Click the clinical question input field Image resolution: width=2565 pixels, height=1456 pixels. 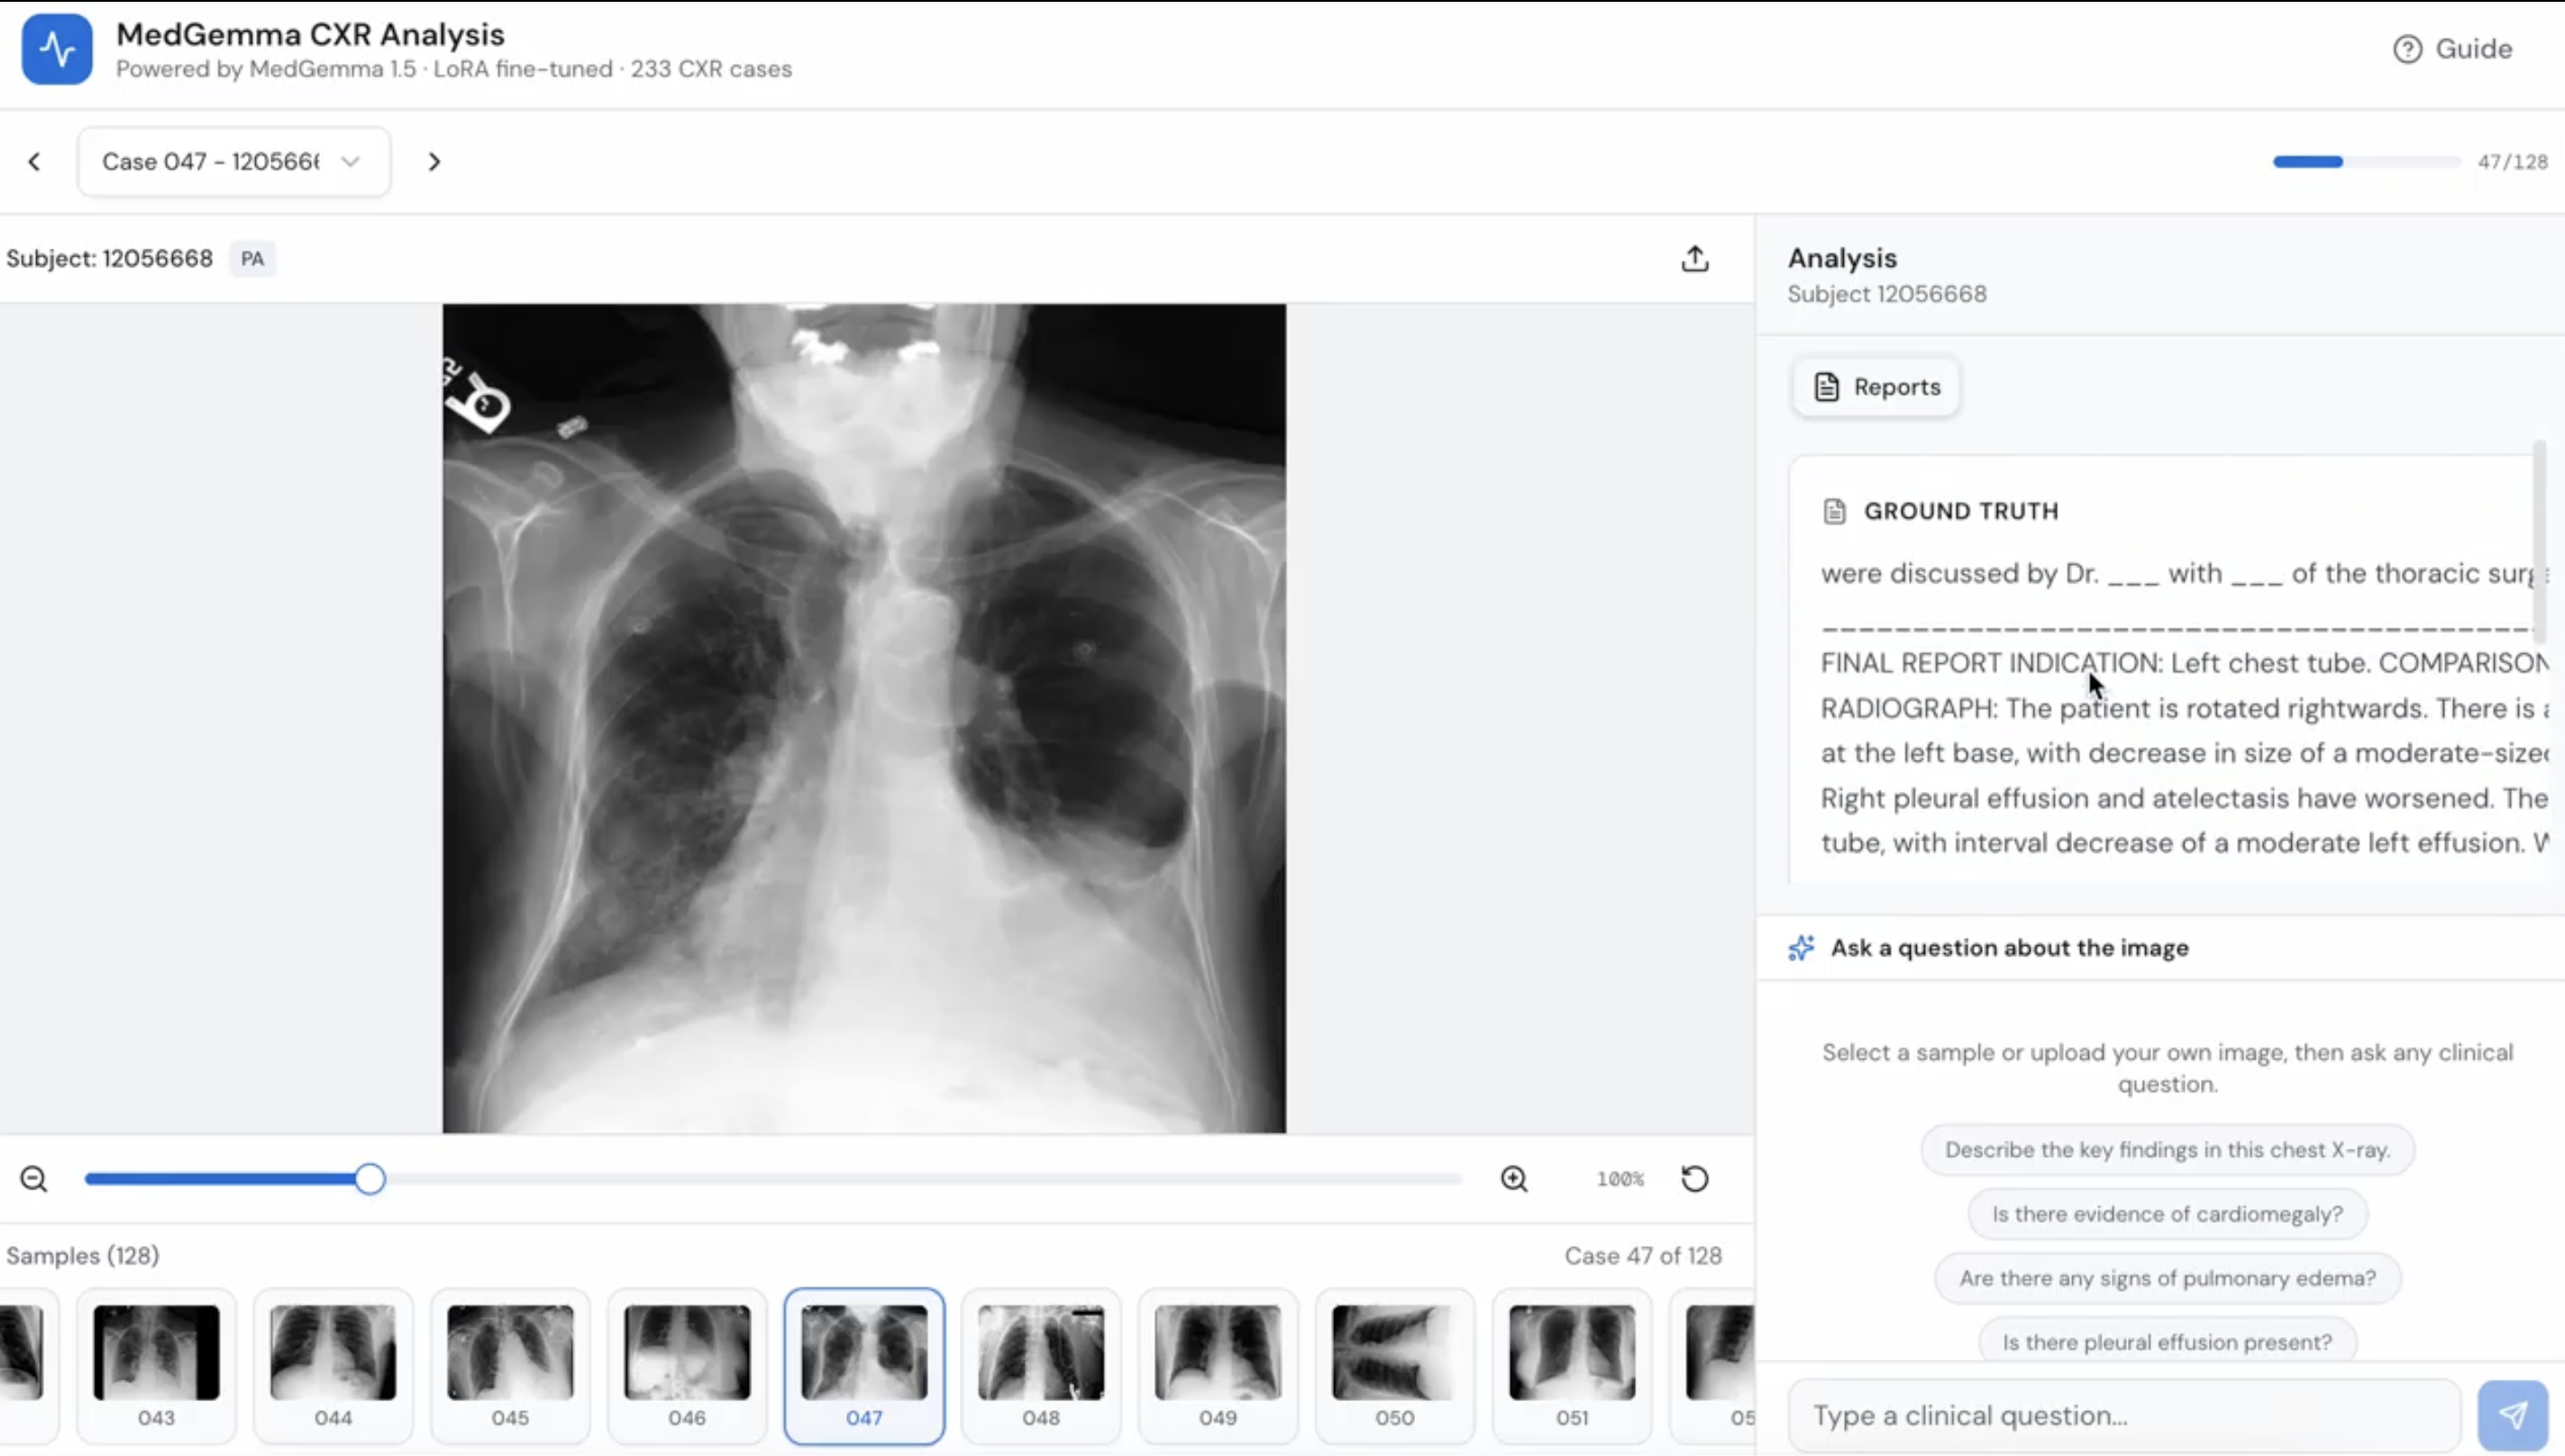coord(2123,1415)
